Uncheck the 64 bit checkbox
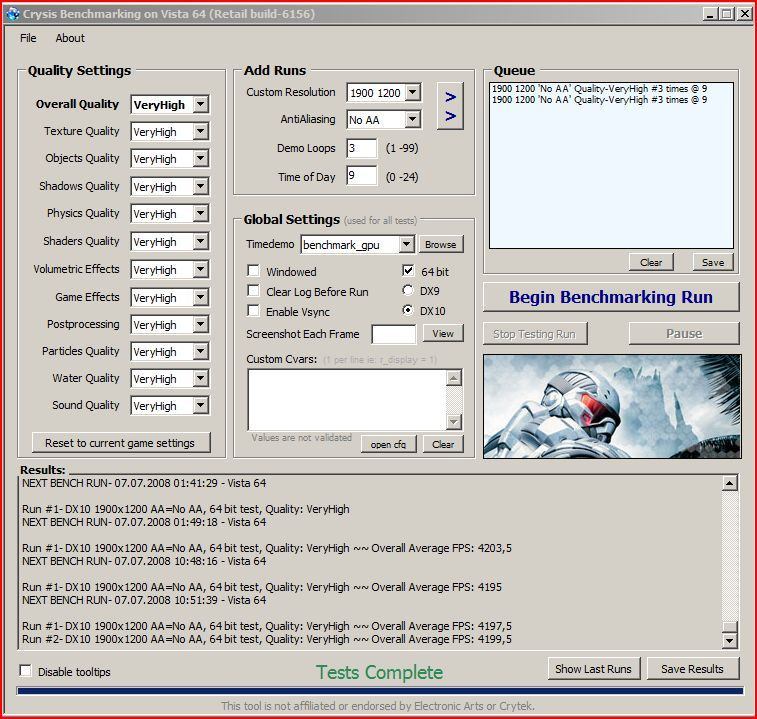Image resolution: width=757 pixels, height=719 pixels. [x=408, y=270]
